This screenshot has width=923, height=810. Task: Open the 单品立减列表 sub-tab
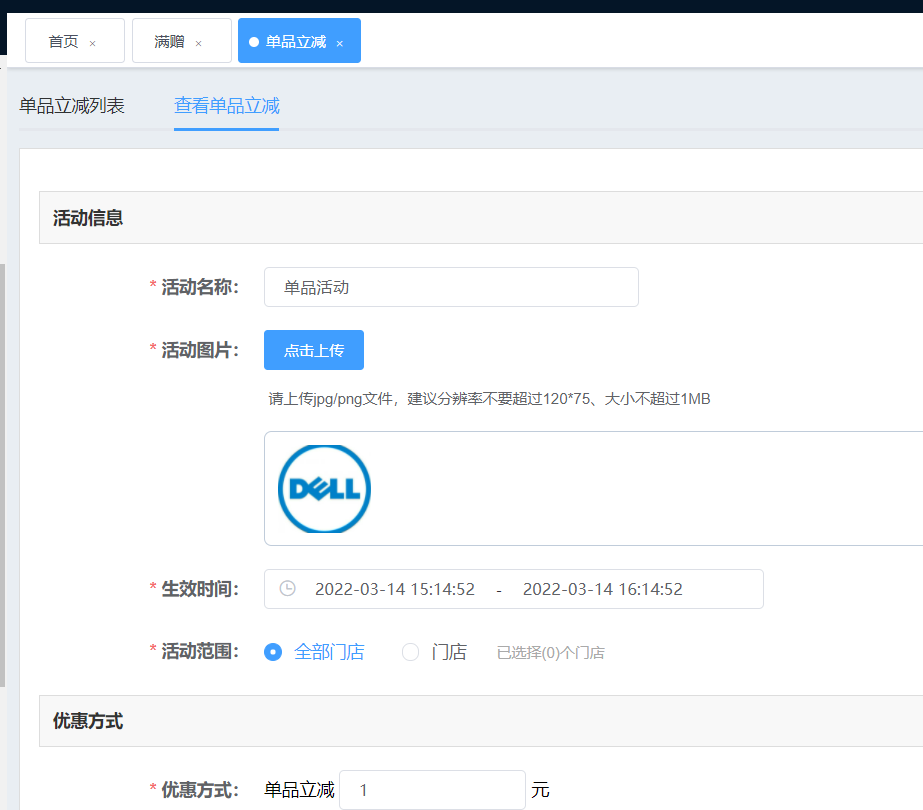pyautogui.click(x=72, y=105)
